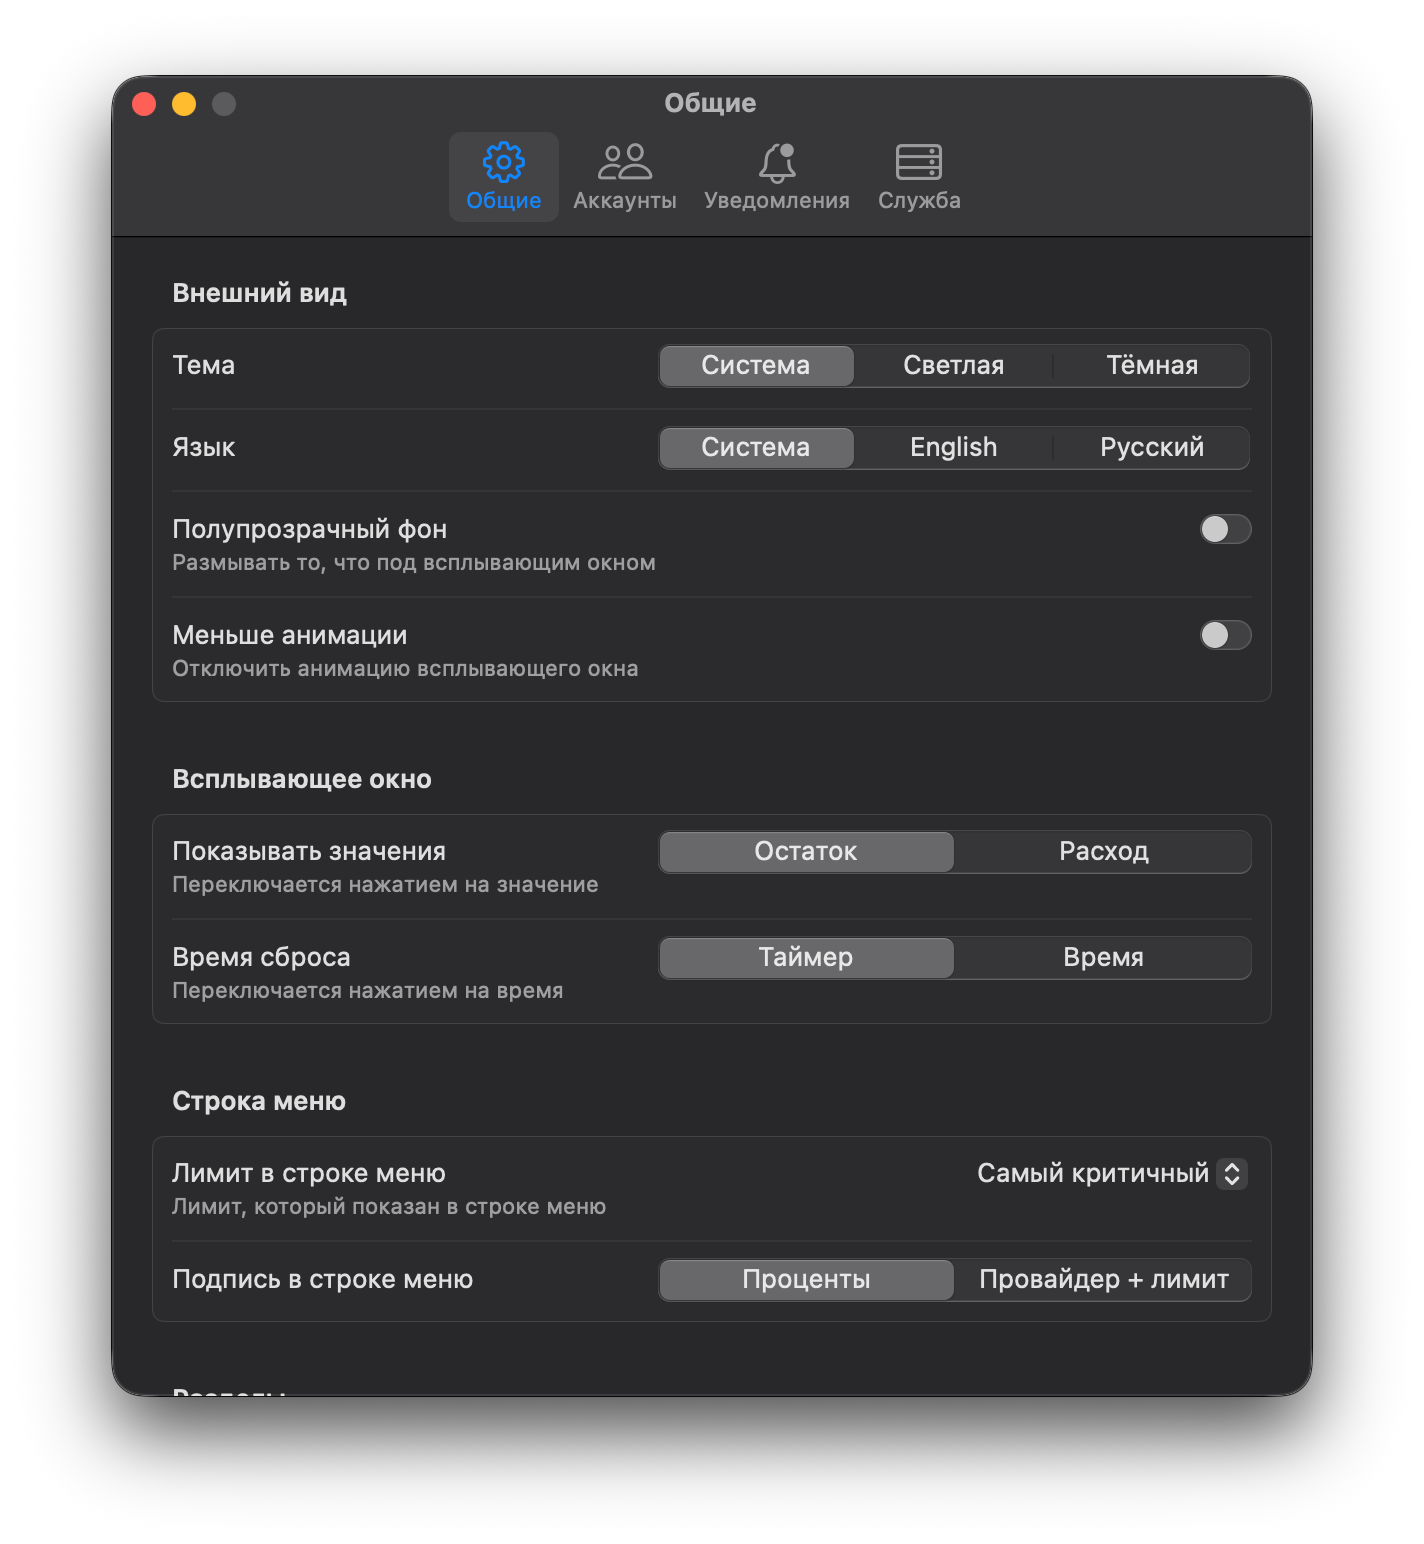This screenshot has width=1424, height=1544.
Task: Select English language
Action: [954, 448]
